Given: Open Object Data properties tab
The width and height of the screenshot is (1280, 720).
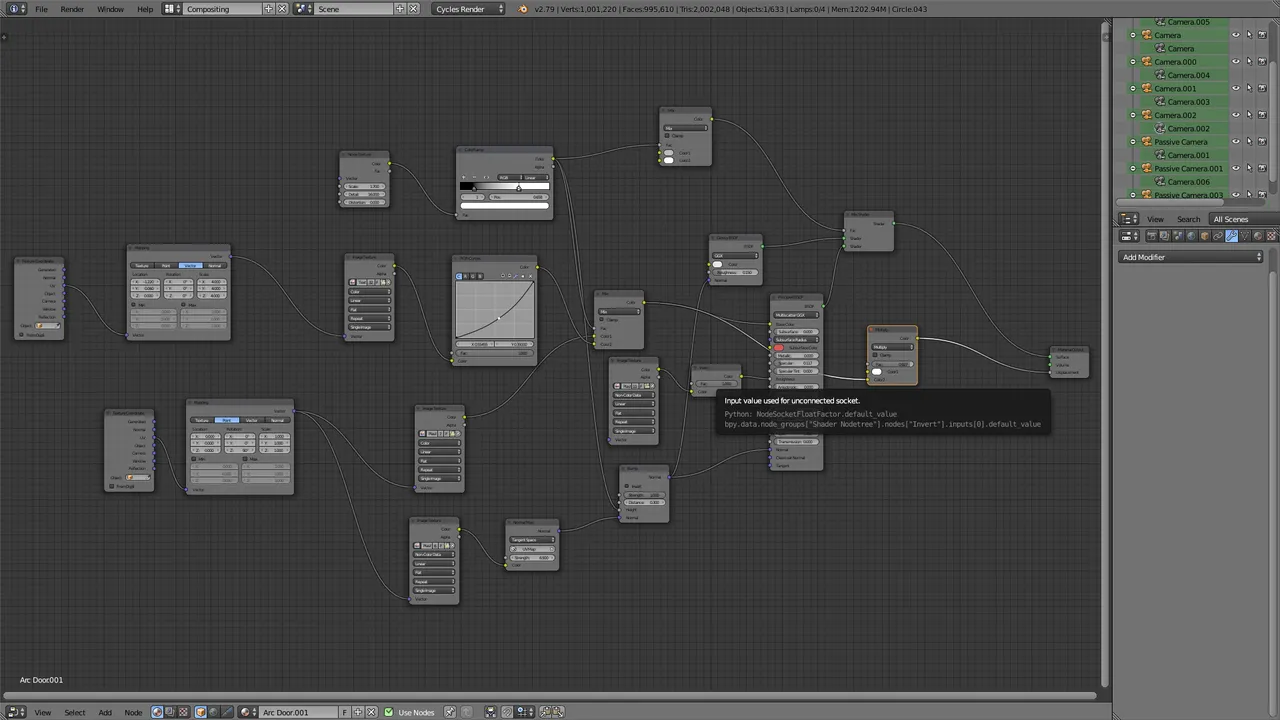Looking at the screenshot, I should (1245, 236).
